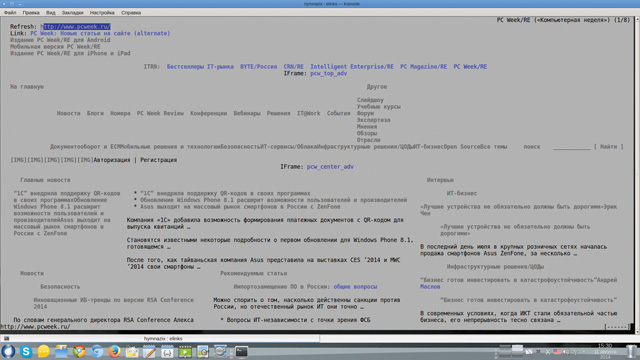This screenshot has height=360, width=640.
Task: Open the 'общие вопросы' link
Action: [355, 287]
